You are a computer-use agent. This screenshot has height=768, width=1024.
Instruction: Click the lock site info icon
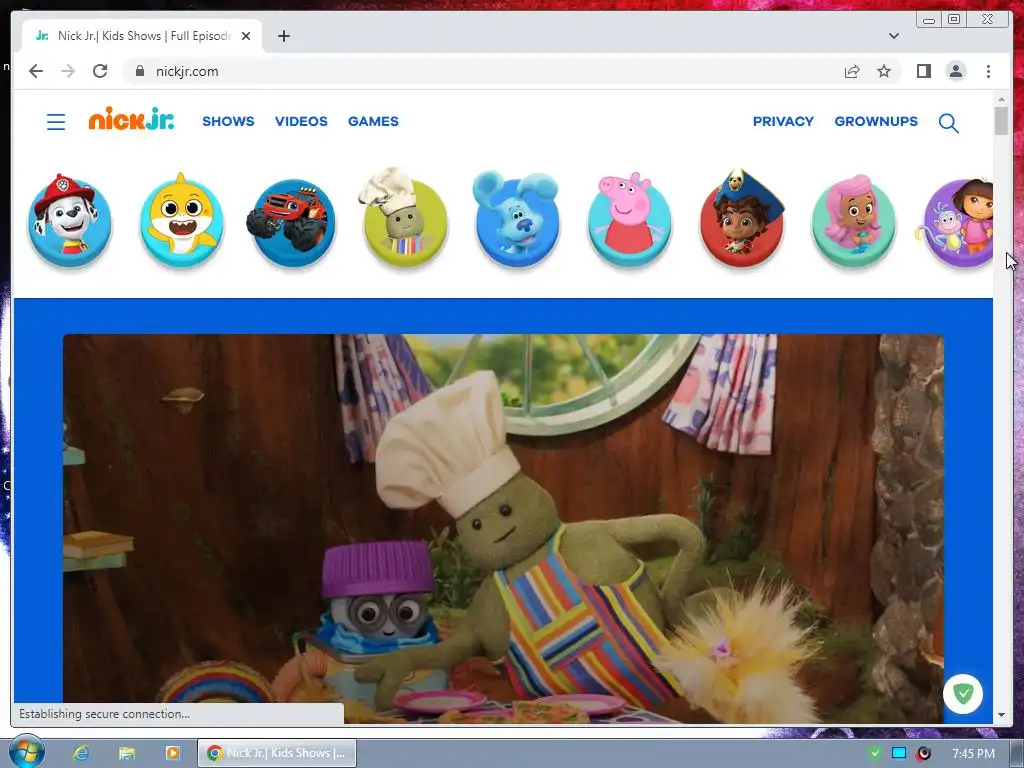pyautogui.click(x=139, y=71)
